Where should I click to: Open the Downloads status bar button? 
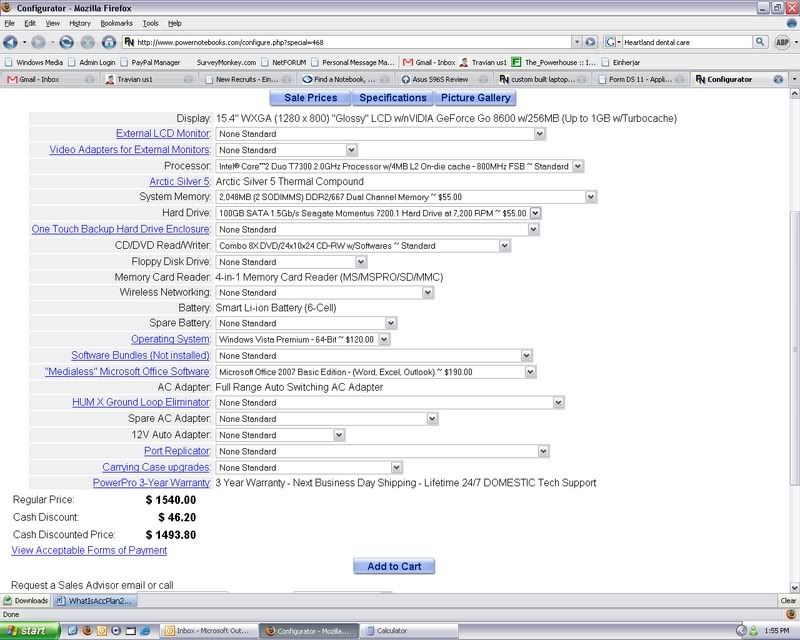[26, 601]
